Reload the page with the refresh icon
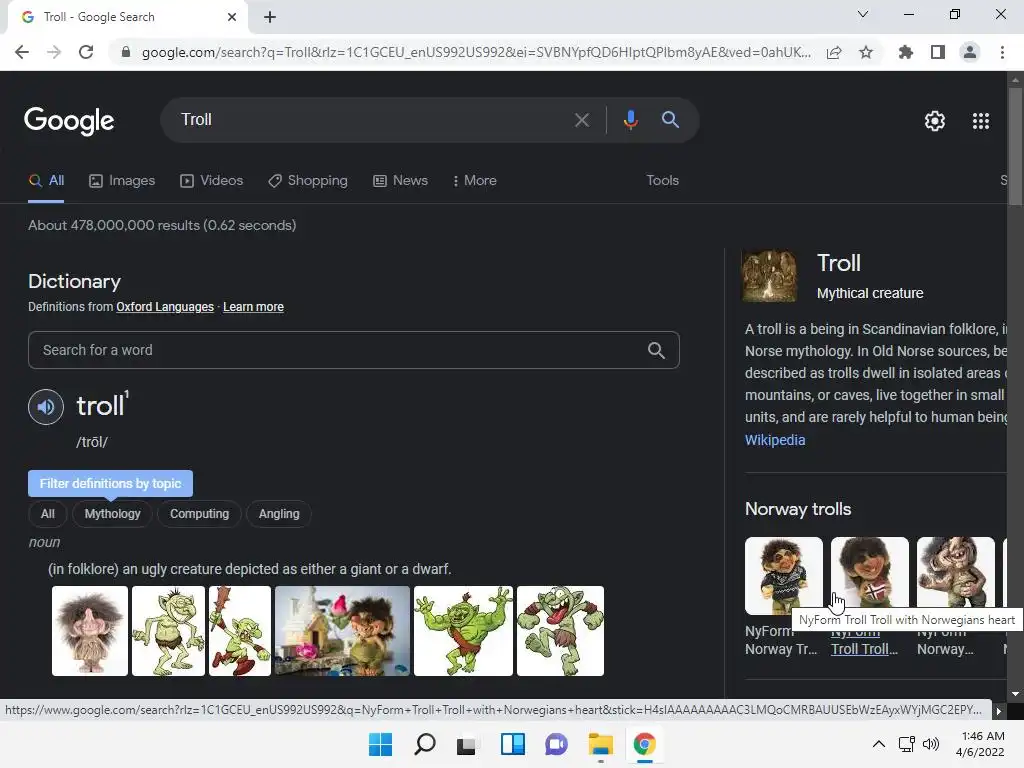 86,52
